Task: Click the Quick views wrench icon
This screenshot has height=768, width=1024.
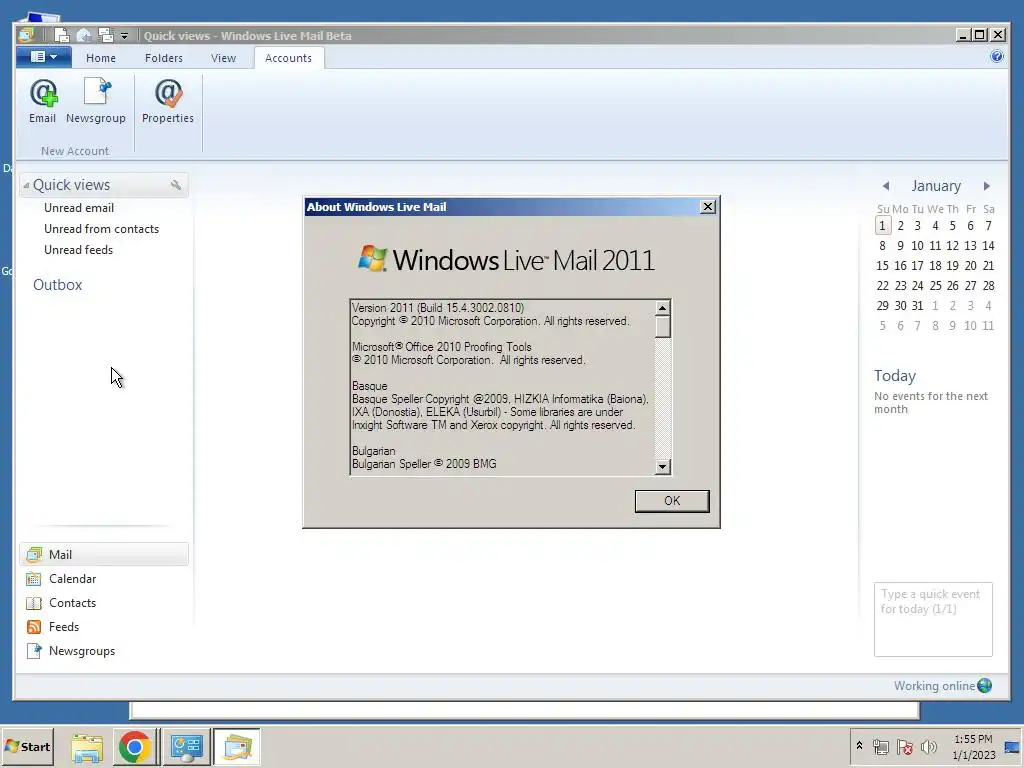Action: (x=176, y=185)
